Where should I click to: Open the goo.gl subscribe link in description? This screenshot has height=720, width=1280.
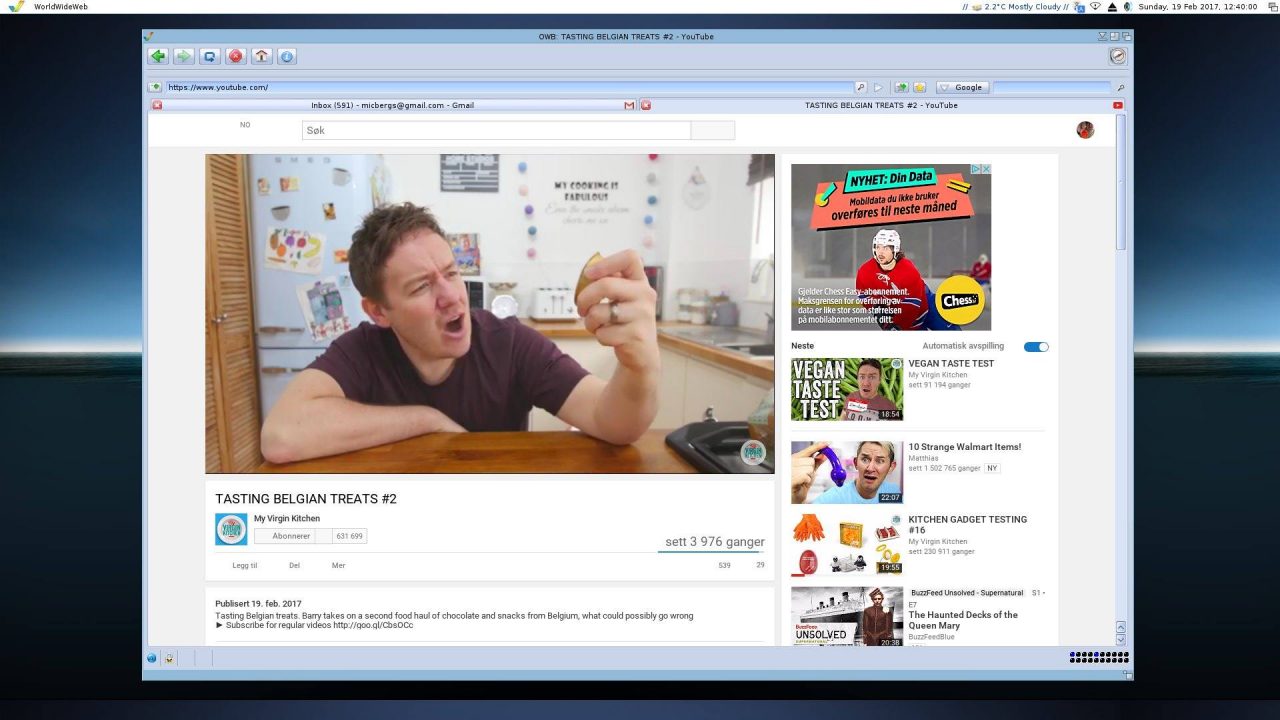[373, 625]
